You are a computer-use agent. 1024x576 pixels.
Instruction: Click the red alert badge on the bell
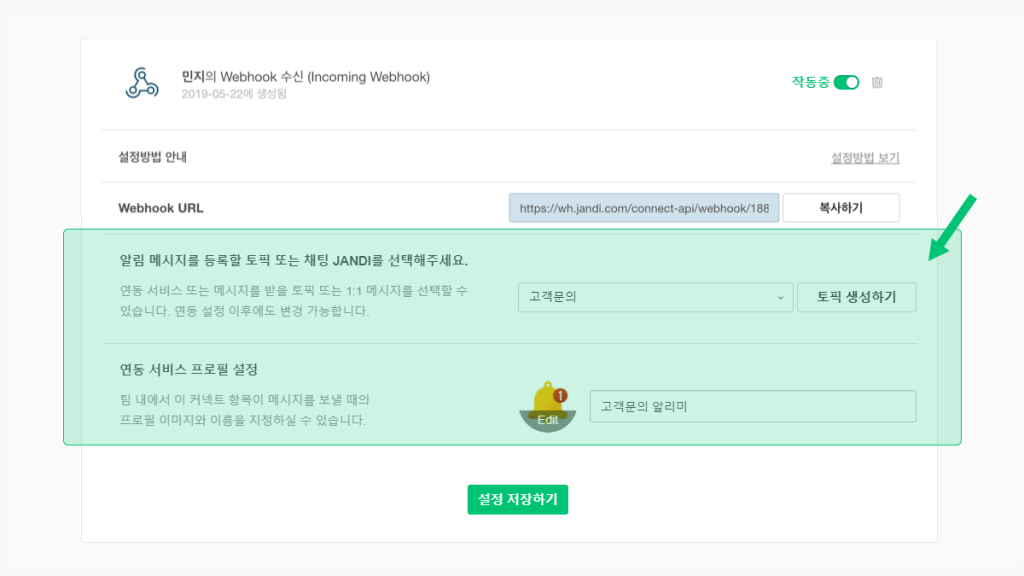coord(560,395)
